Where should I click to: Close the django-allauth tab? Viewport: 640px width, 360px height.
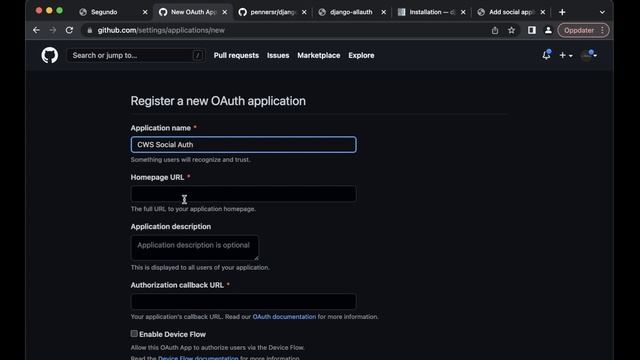click(x=384, y=12)
